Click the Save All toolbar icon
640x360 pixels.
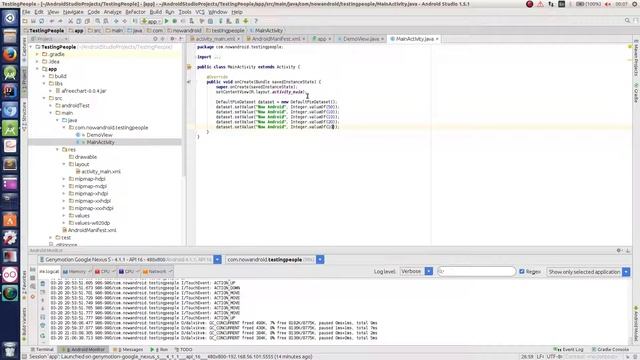coord(33,21)
